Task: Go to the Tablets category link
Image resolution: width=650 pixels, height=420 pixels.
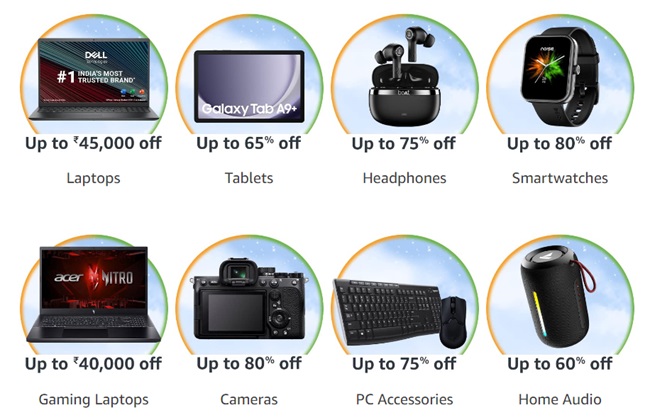Action: point(249,178)
